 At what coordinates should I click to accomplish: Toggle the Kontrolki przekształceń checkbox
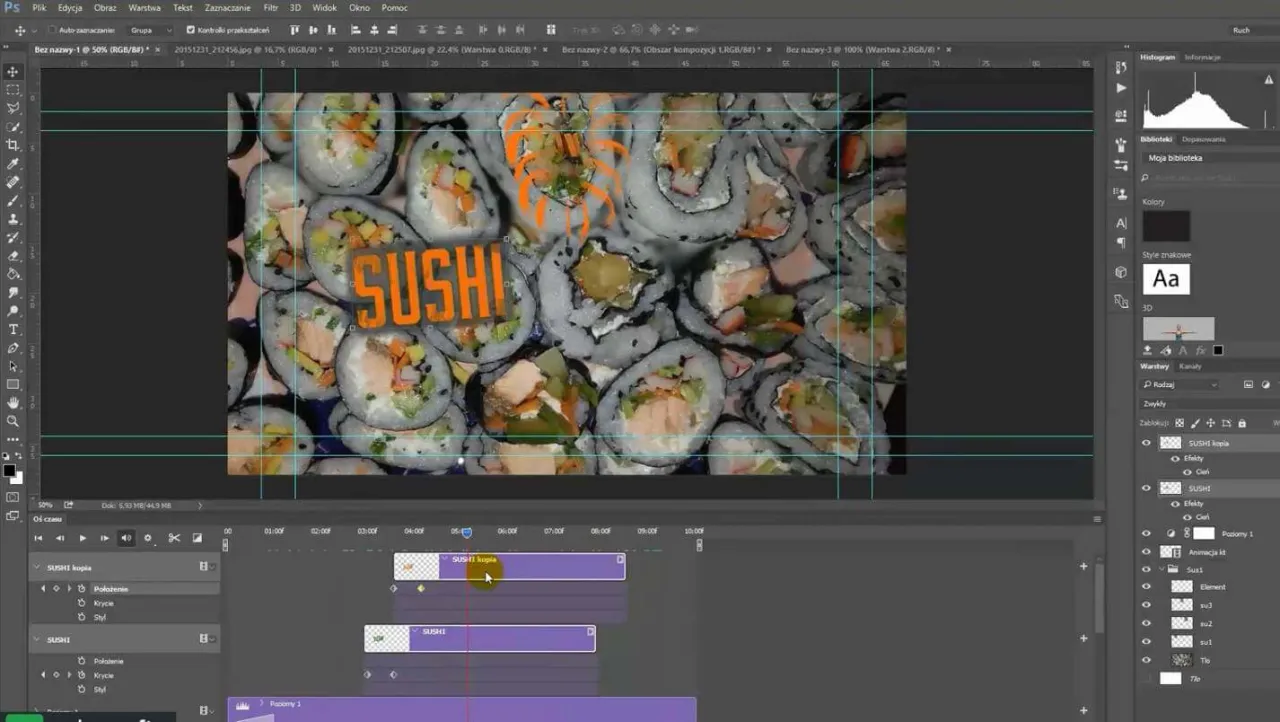(190, 29)
